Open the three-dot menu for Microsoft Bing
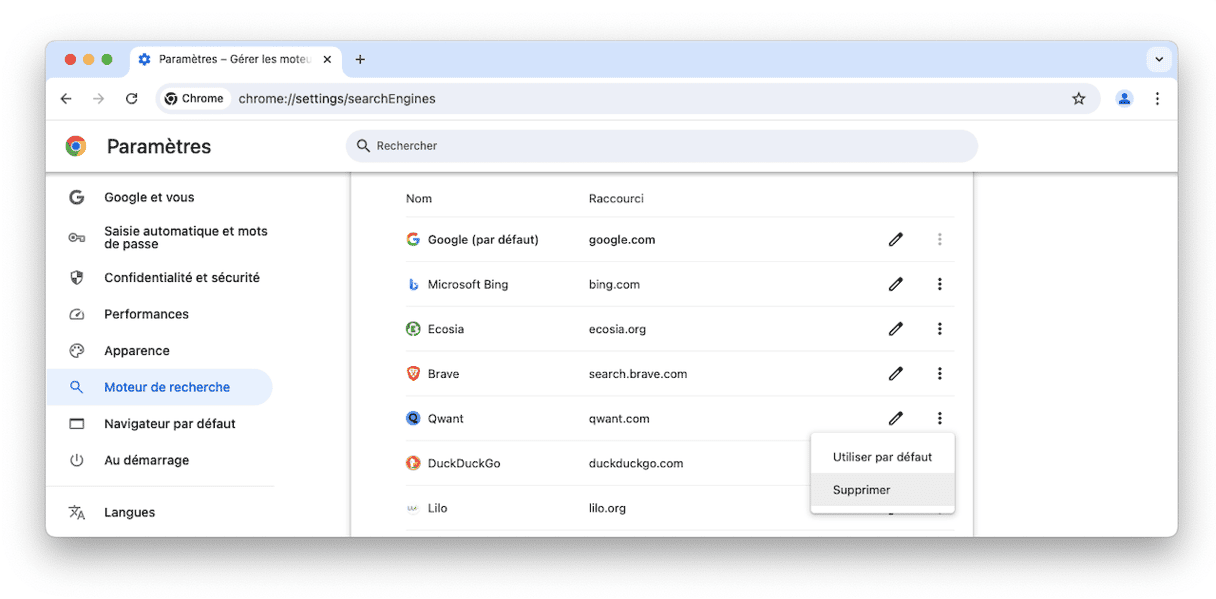Viewport: 1216px width, 599px height. pyautogui.click(x=939, y=284)
